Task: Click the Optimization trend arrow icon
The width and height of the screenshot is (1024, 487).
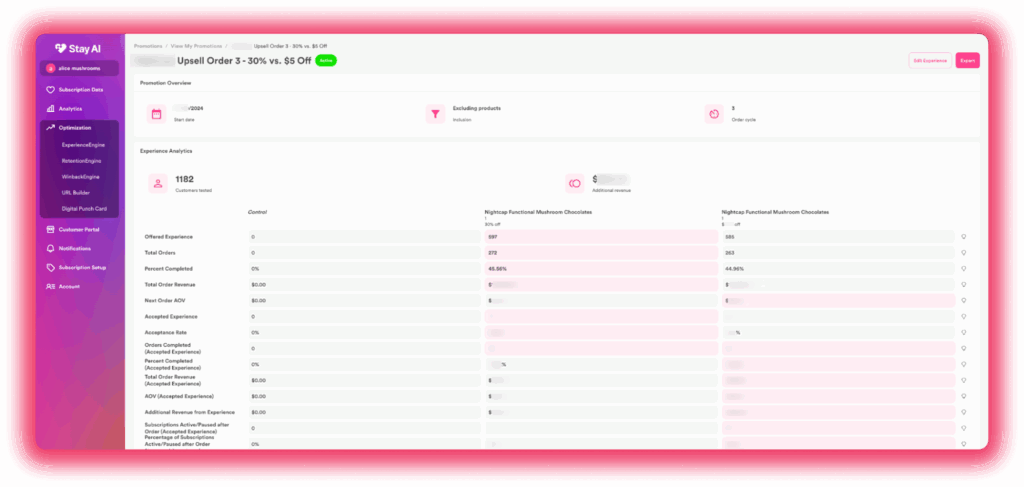Action: (50, 128)
